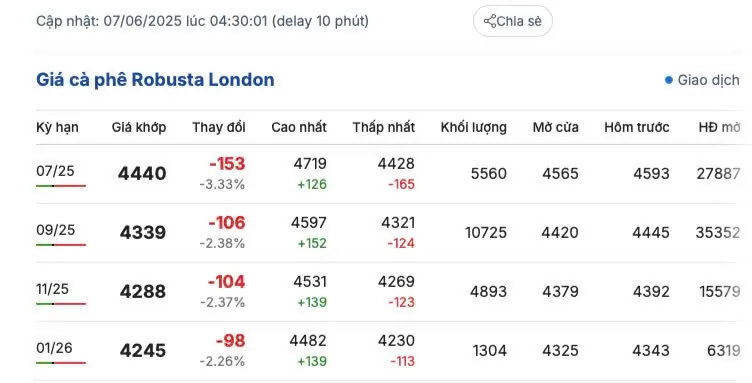
Task: Click the Hôm trước column header
Action: 636,128
